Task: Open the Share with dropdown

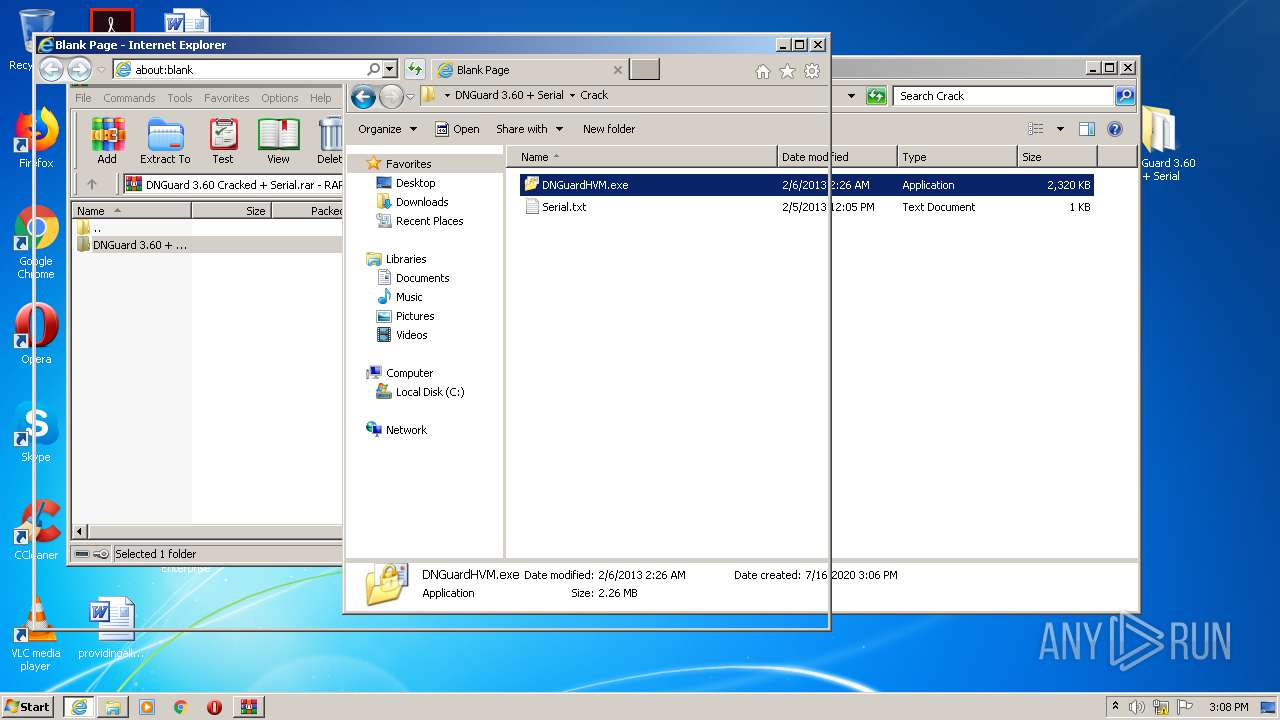Action: pyautogui.click(x=530, y=129)
